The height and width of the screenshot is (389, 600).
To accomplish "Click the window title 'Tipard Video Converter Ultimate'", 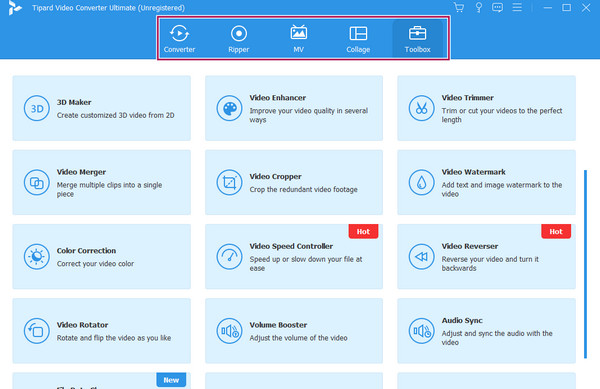I will click(x=108, y=8).
